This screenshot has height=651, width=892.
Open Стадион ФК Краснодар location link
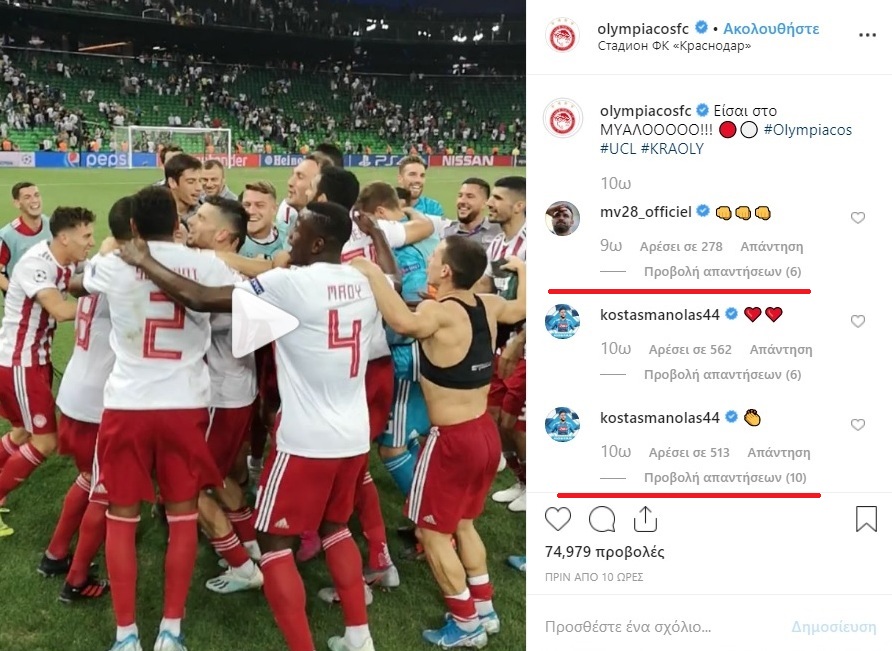[674, 46]
